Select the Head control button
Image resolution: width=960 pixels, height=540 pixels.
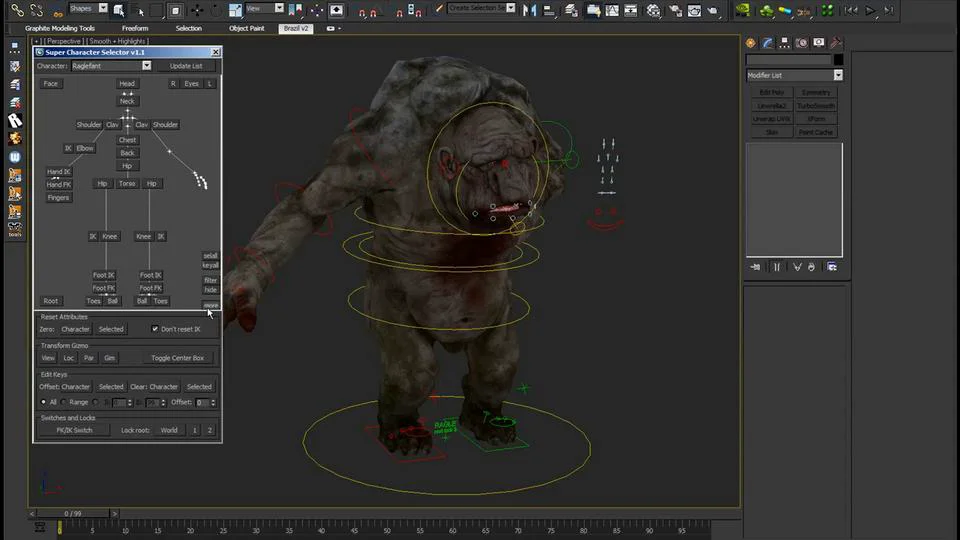[127, 83]
